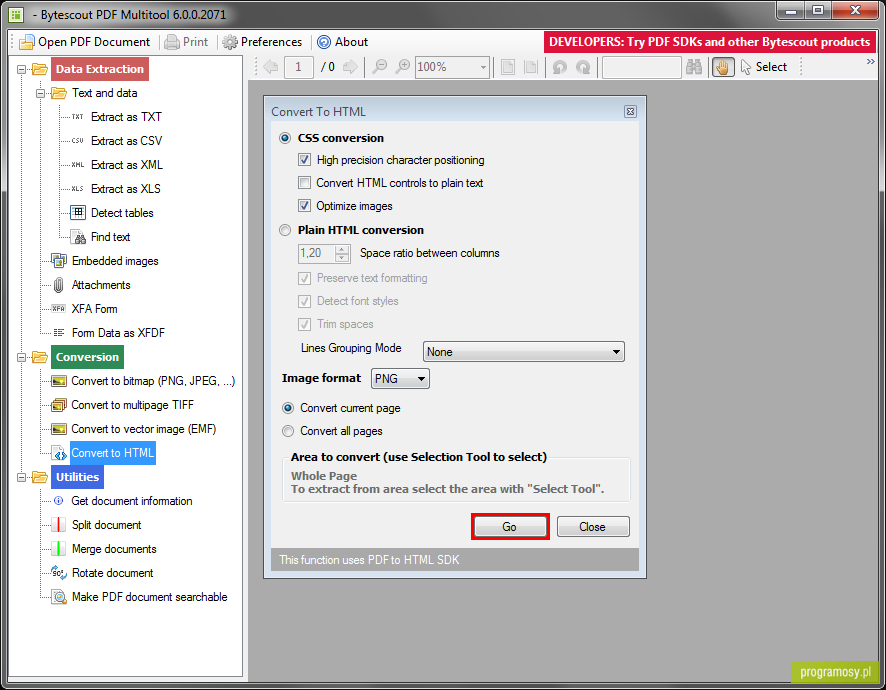The height and width of the screenshot is (690, 886).
Task: Click the page number input field
Action: (x=298, y=67)
